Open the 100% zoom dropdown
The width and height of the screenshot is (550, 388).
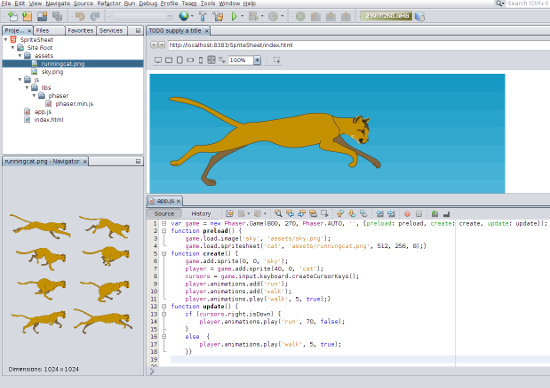(x=257, y=60)
